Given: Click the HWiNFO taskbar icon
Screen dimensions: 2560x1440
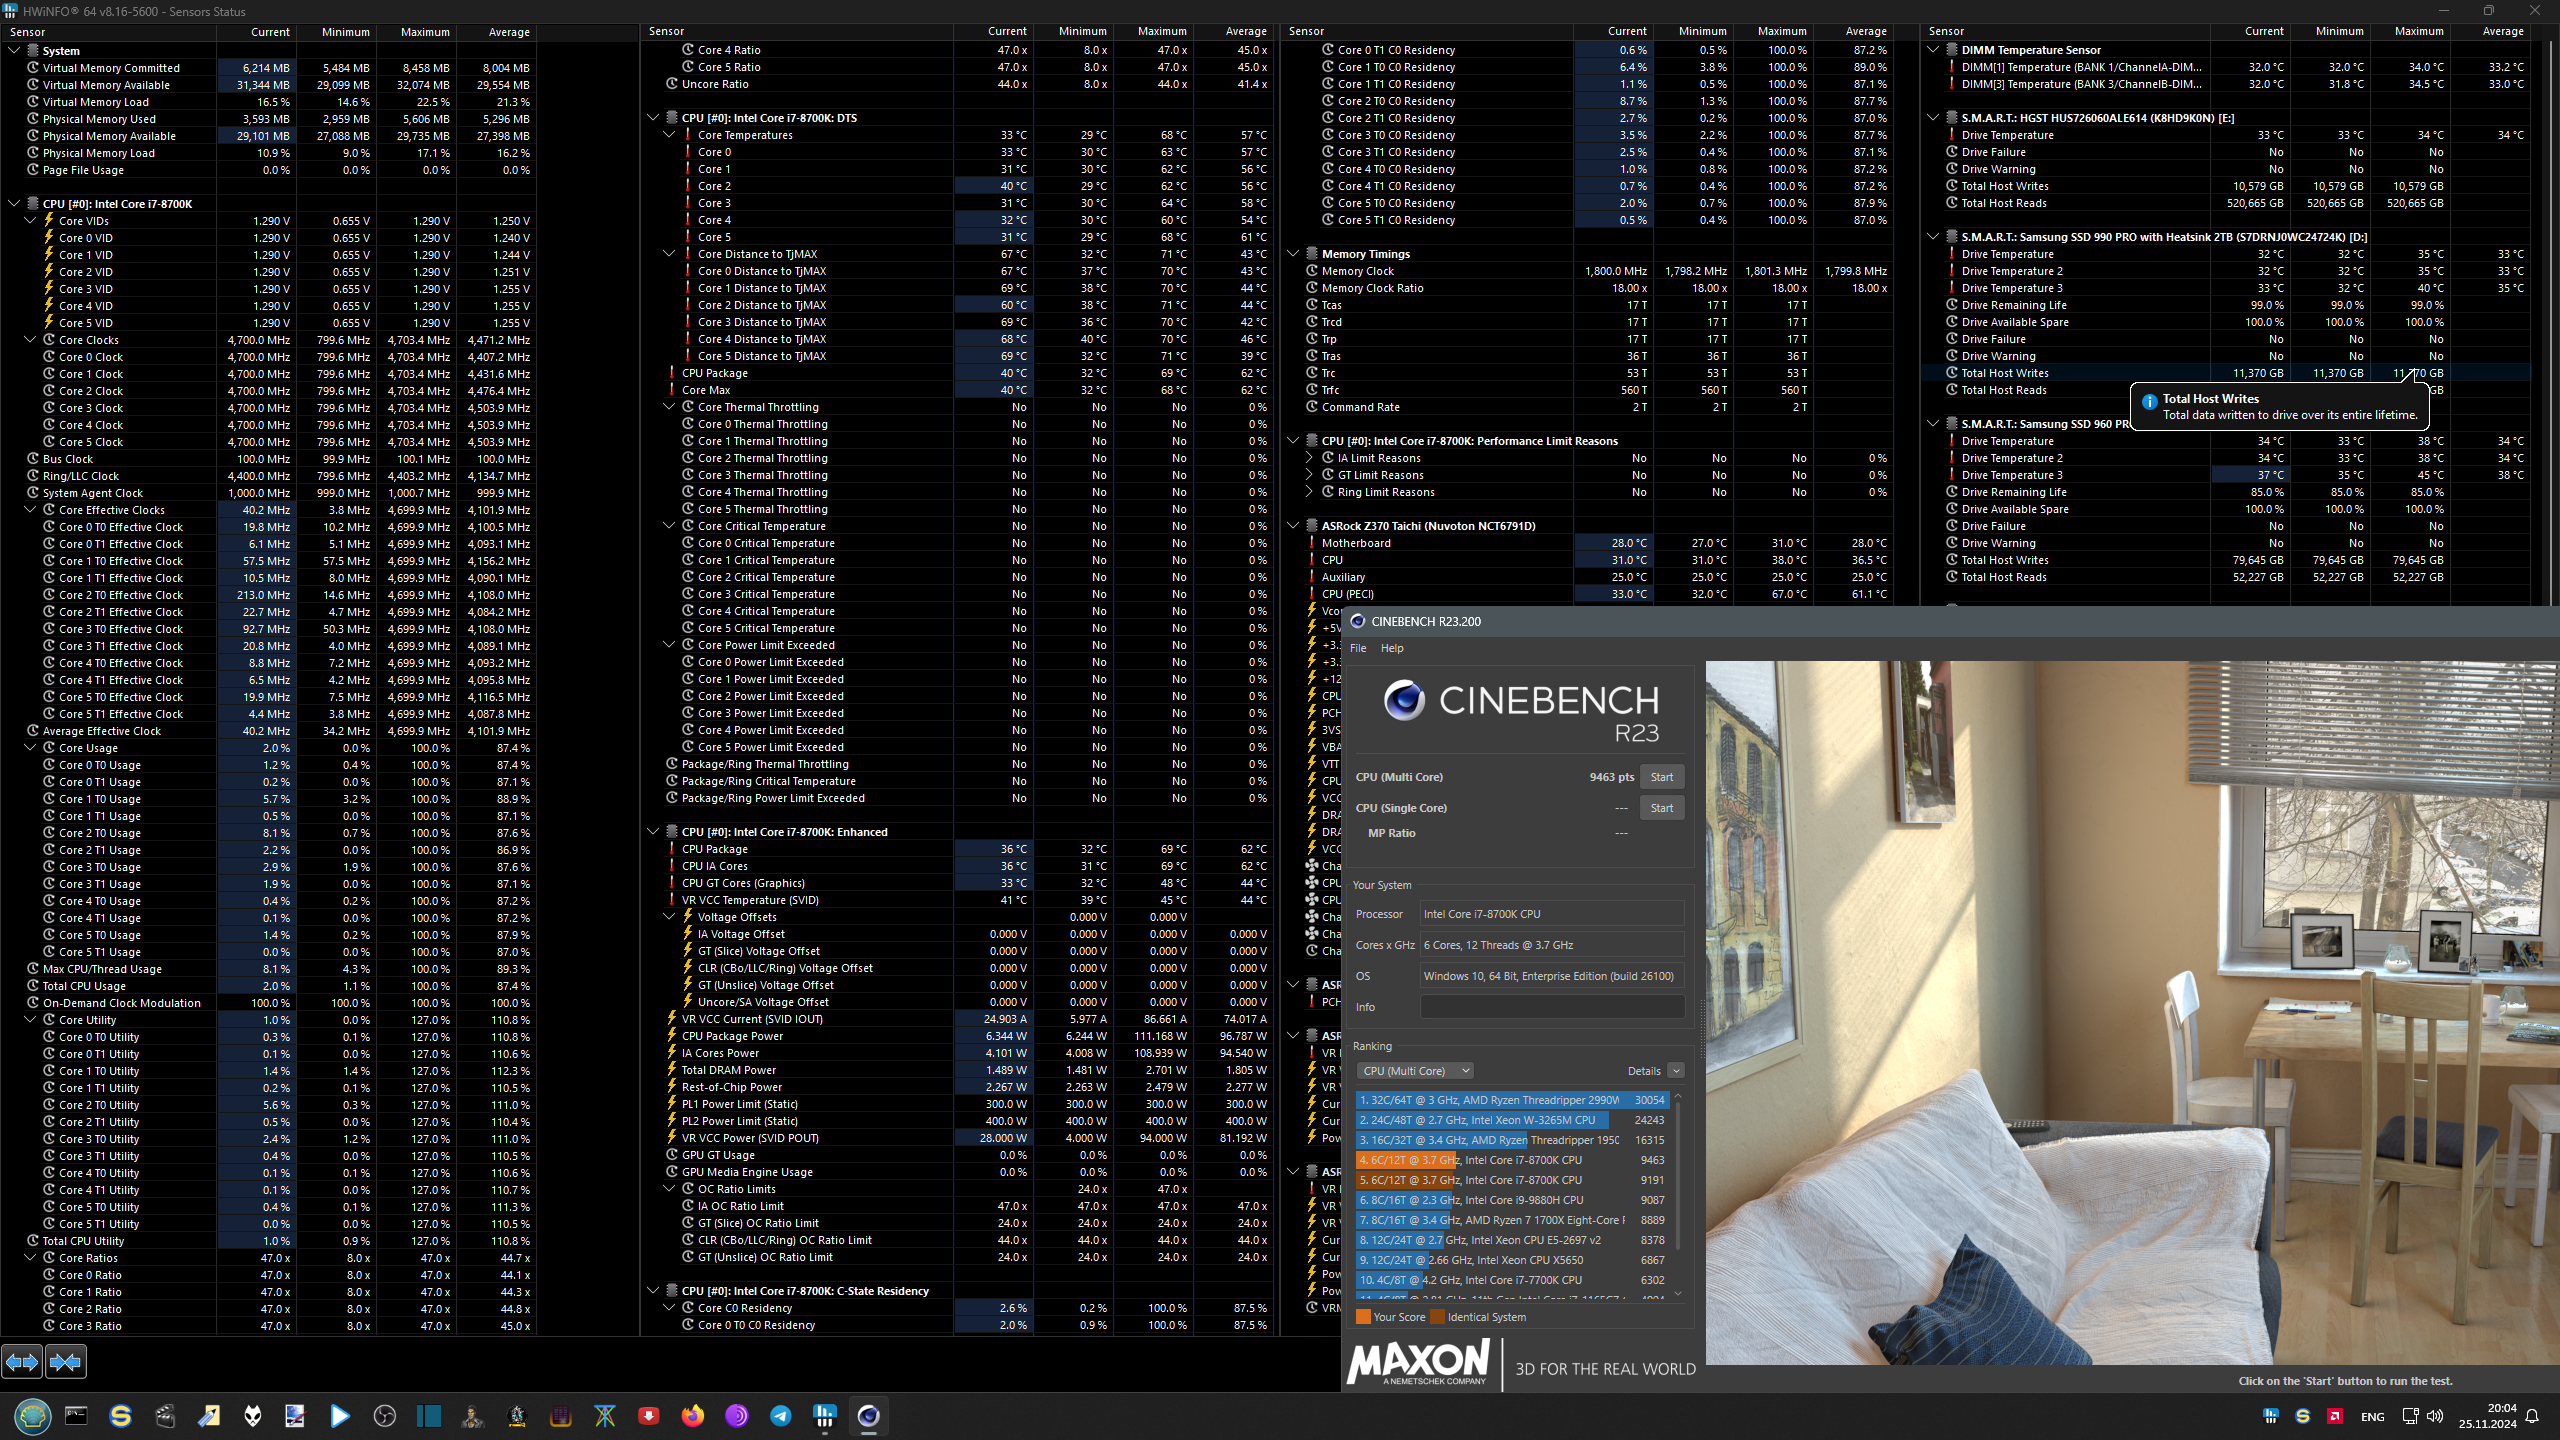Looking at the screenshot, I should click(x=824, y=1415).
